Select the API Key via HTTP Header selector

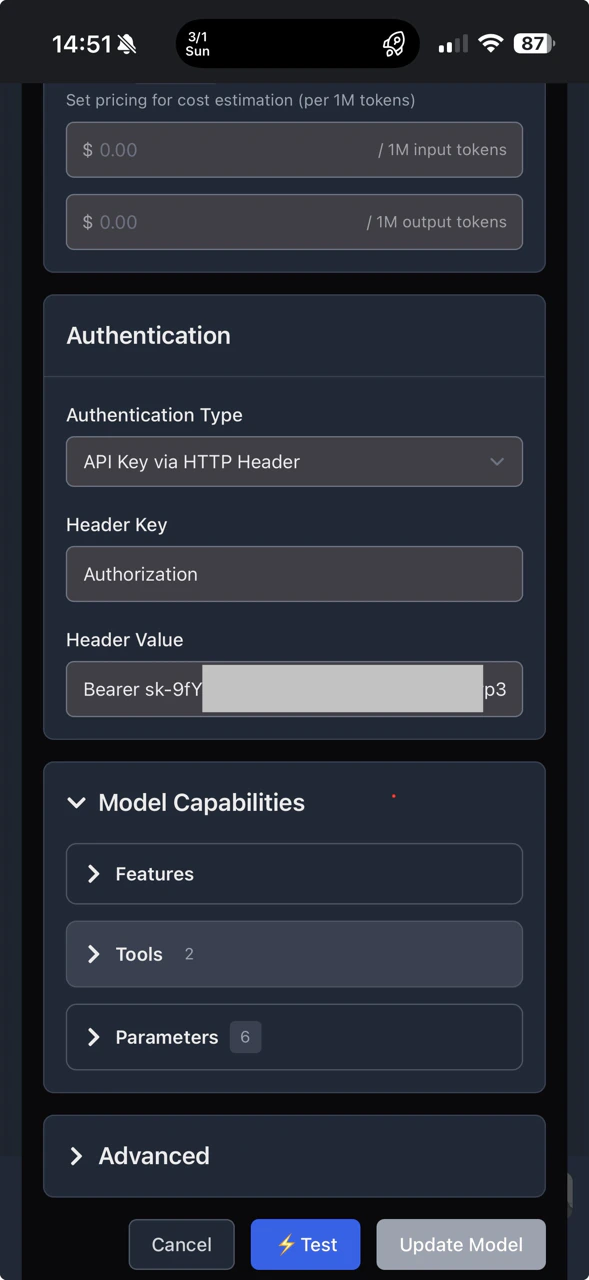point(294,461)
